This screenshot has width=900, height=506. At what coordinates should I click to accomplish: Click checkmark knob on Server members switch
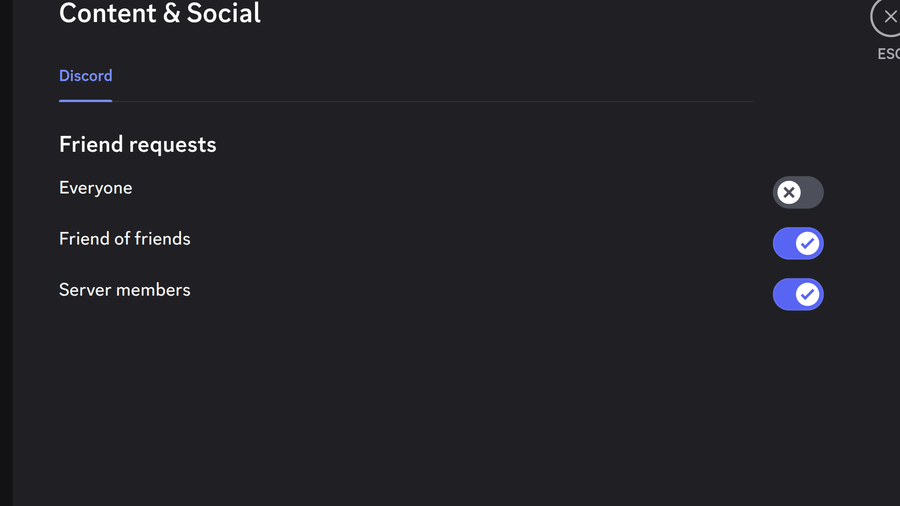pos(807,294)
